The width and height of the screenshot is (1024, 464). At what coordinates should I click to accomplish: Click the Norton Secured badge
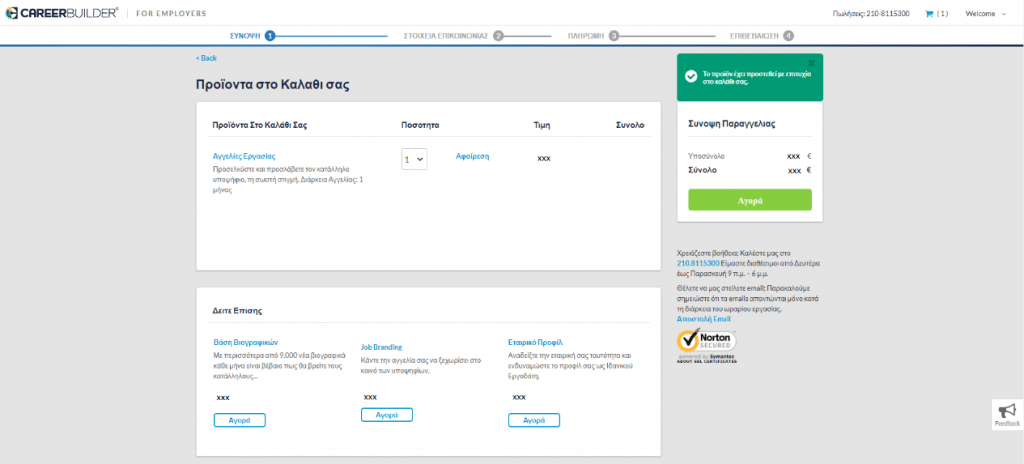706,345
